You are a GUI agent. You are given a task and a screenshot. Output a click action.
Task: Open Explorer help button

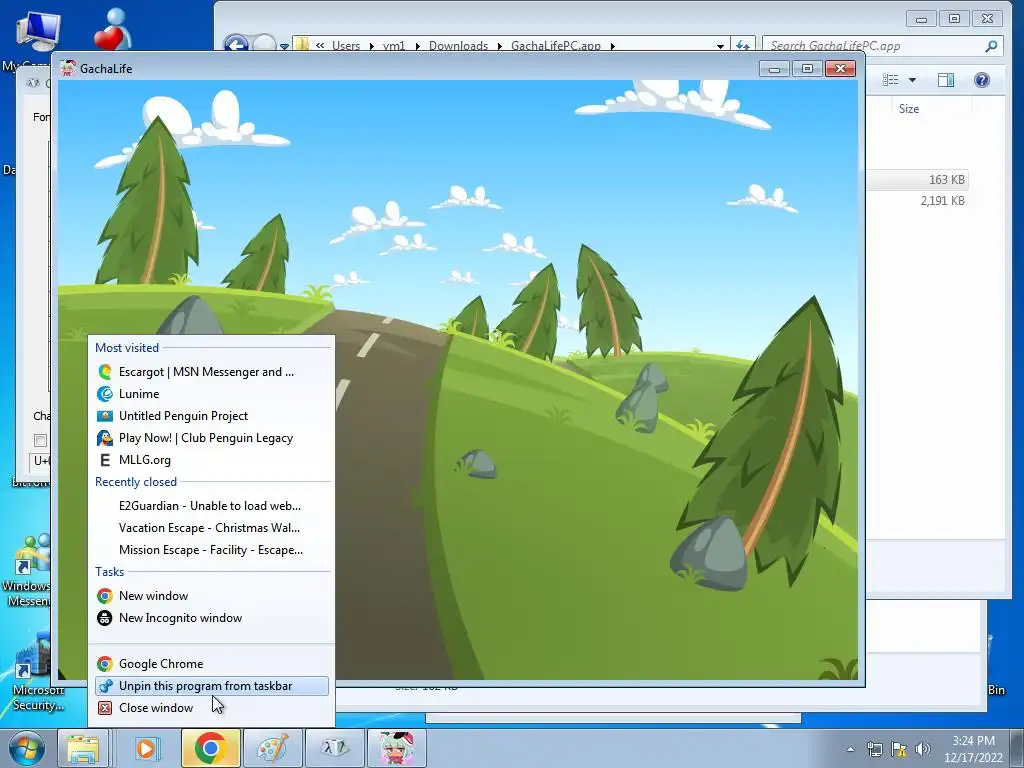[982, 80]
